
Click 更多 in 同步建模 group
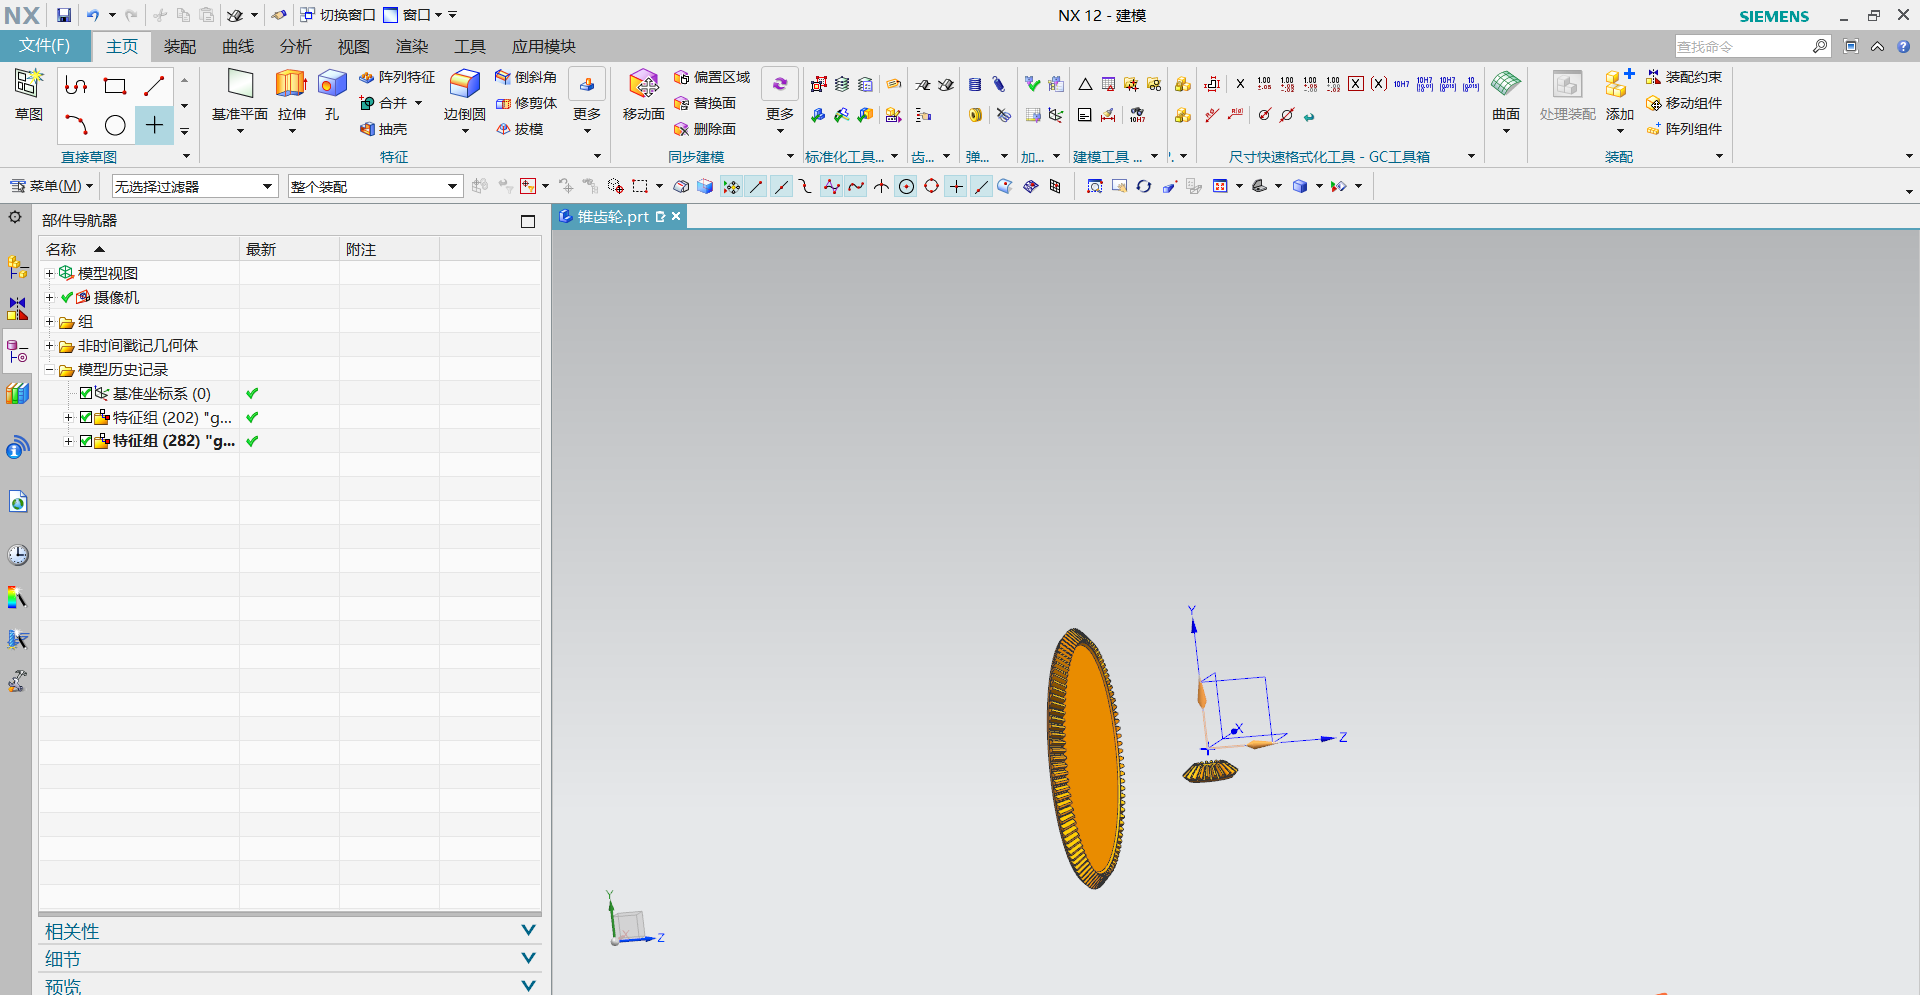click(x=780, y=101)
